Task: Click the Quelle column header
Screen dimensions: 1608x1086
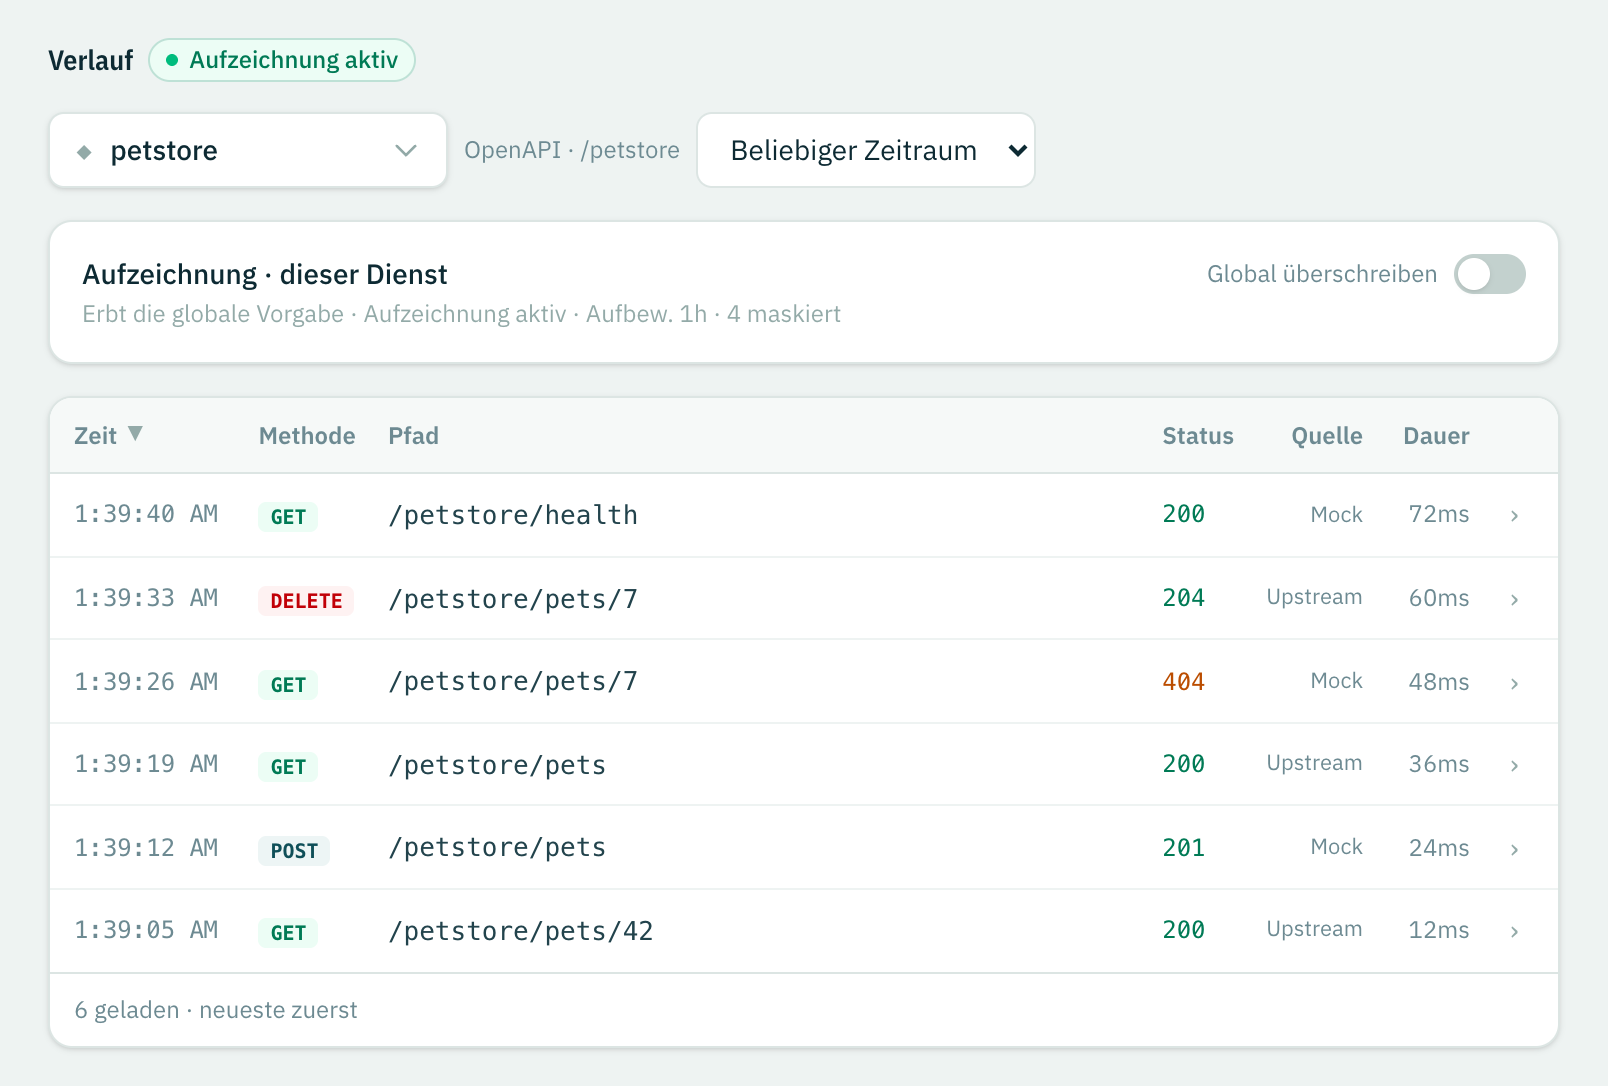Action: [x=1327, y=436]
